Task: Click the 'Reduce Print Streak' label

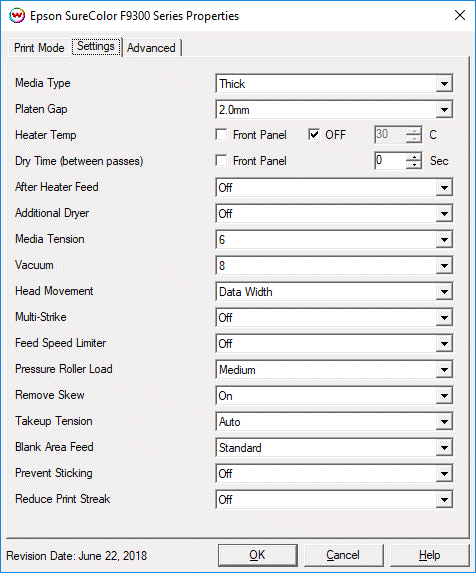Action: point(62,499)
